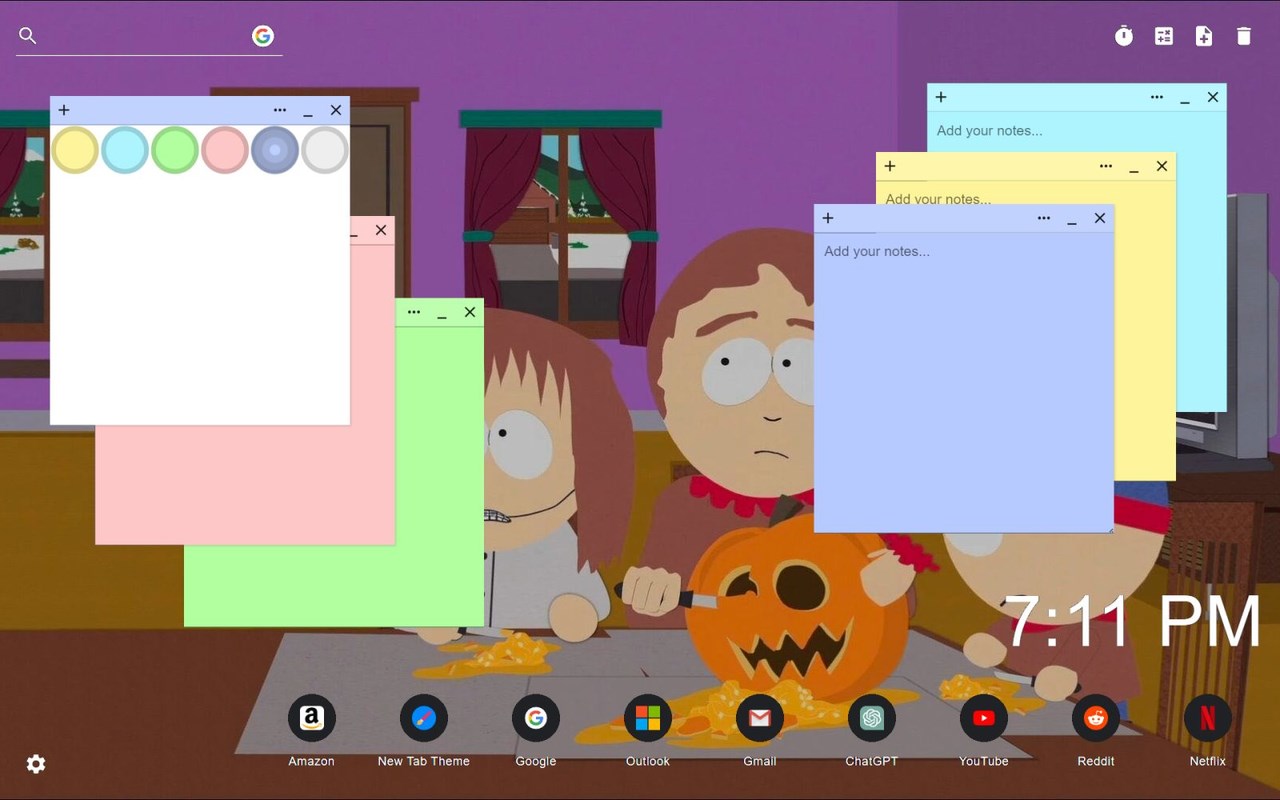Open the Gmail shortcut
The image size is (1280, 800).
[x=760, y=718]
